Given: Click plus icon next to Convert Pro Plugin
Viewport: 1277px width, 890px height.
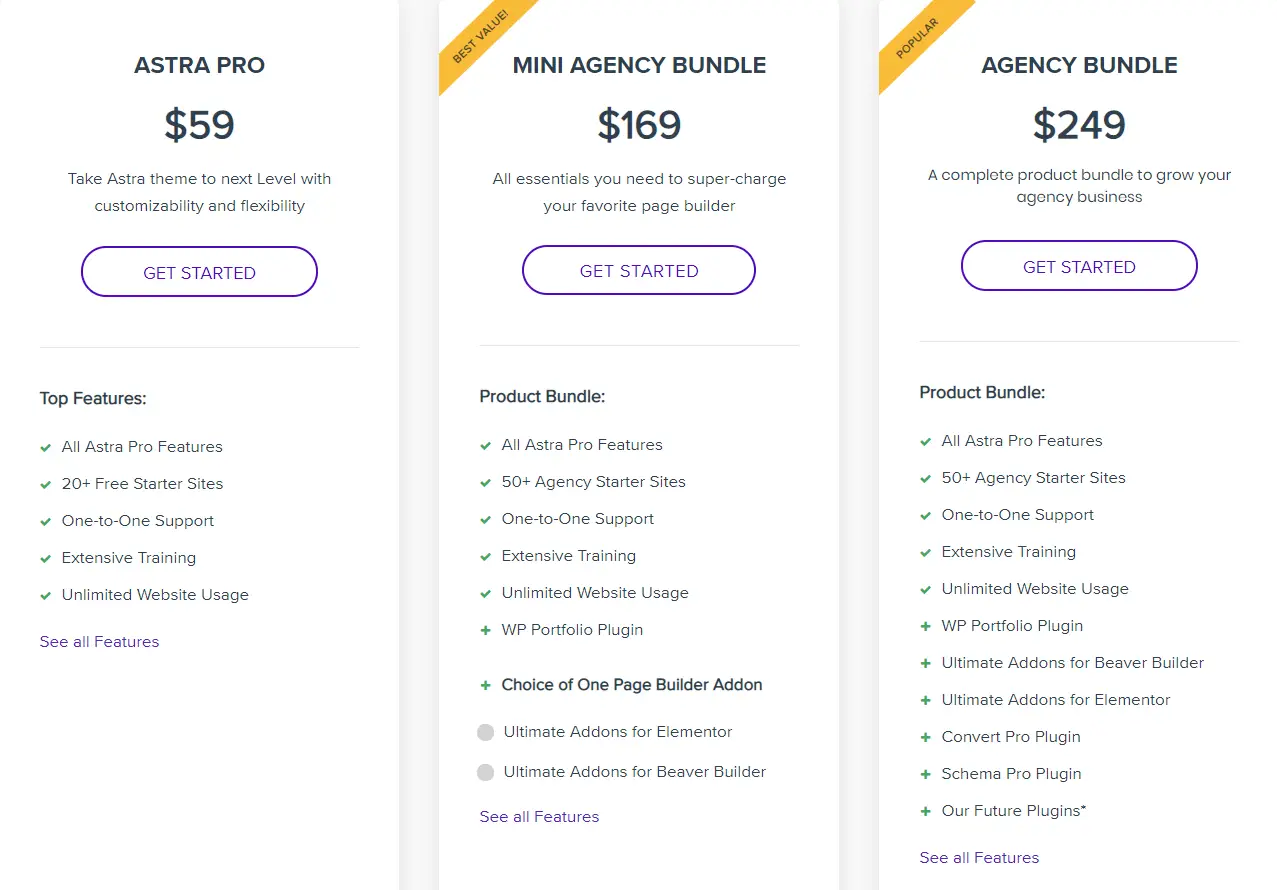Looking at the screenshot, I should click(926, 737).
